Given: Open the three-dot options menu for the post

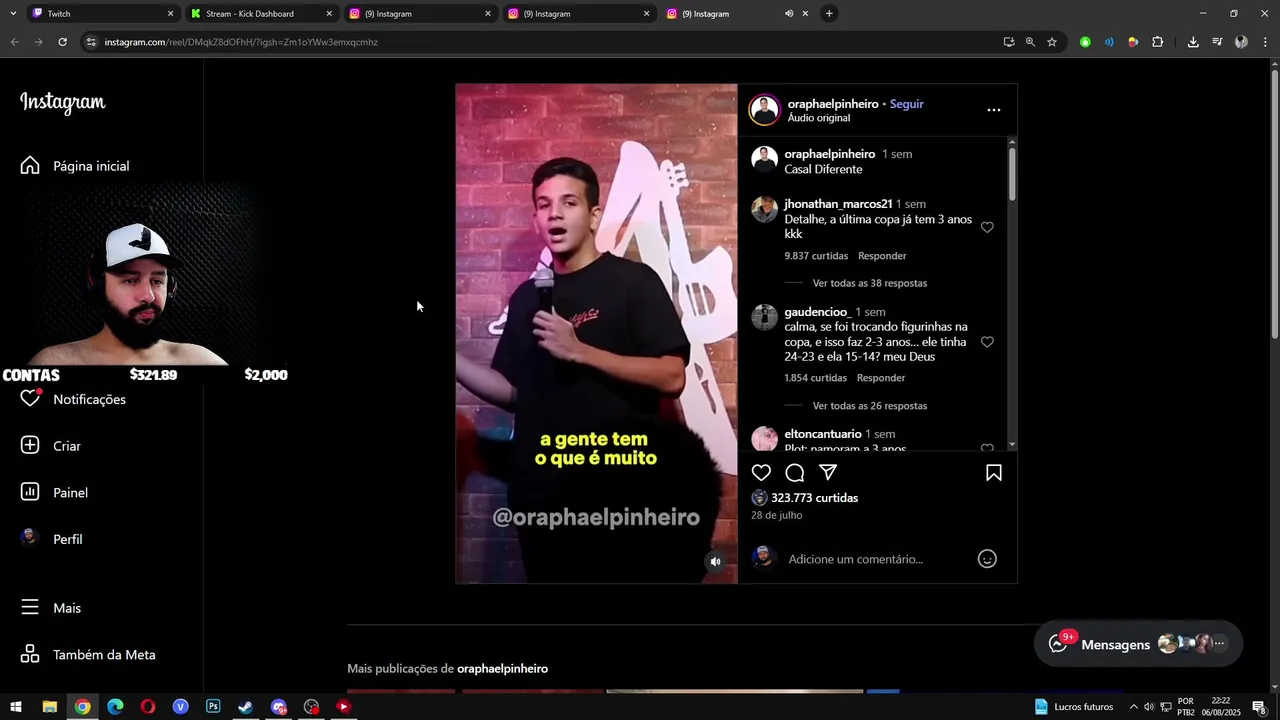Looking at the screenshot, I should [993, 110].
